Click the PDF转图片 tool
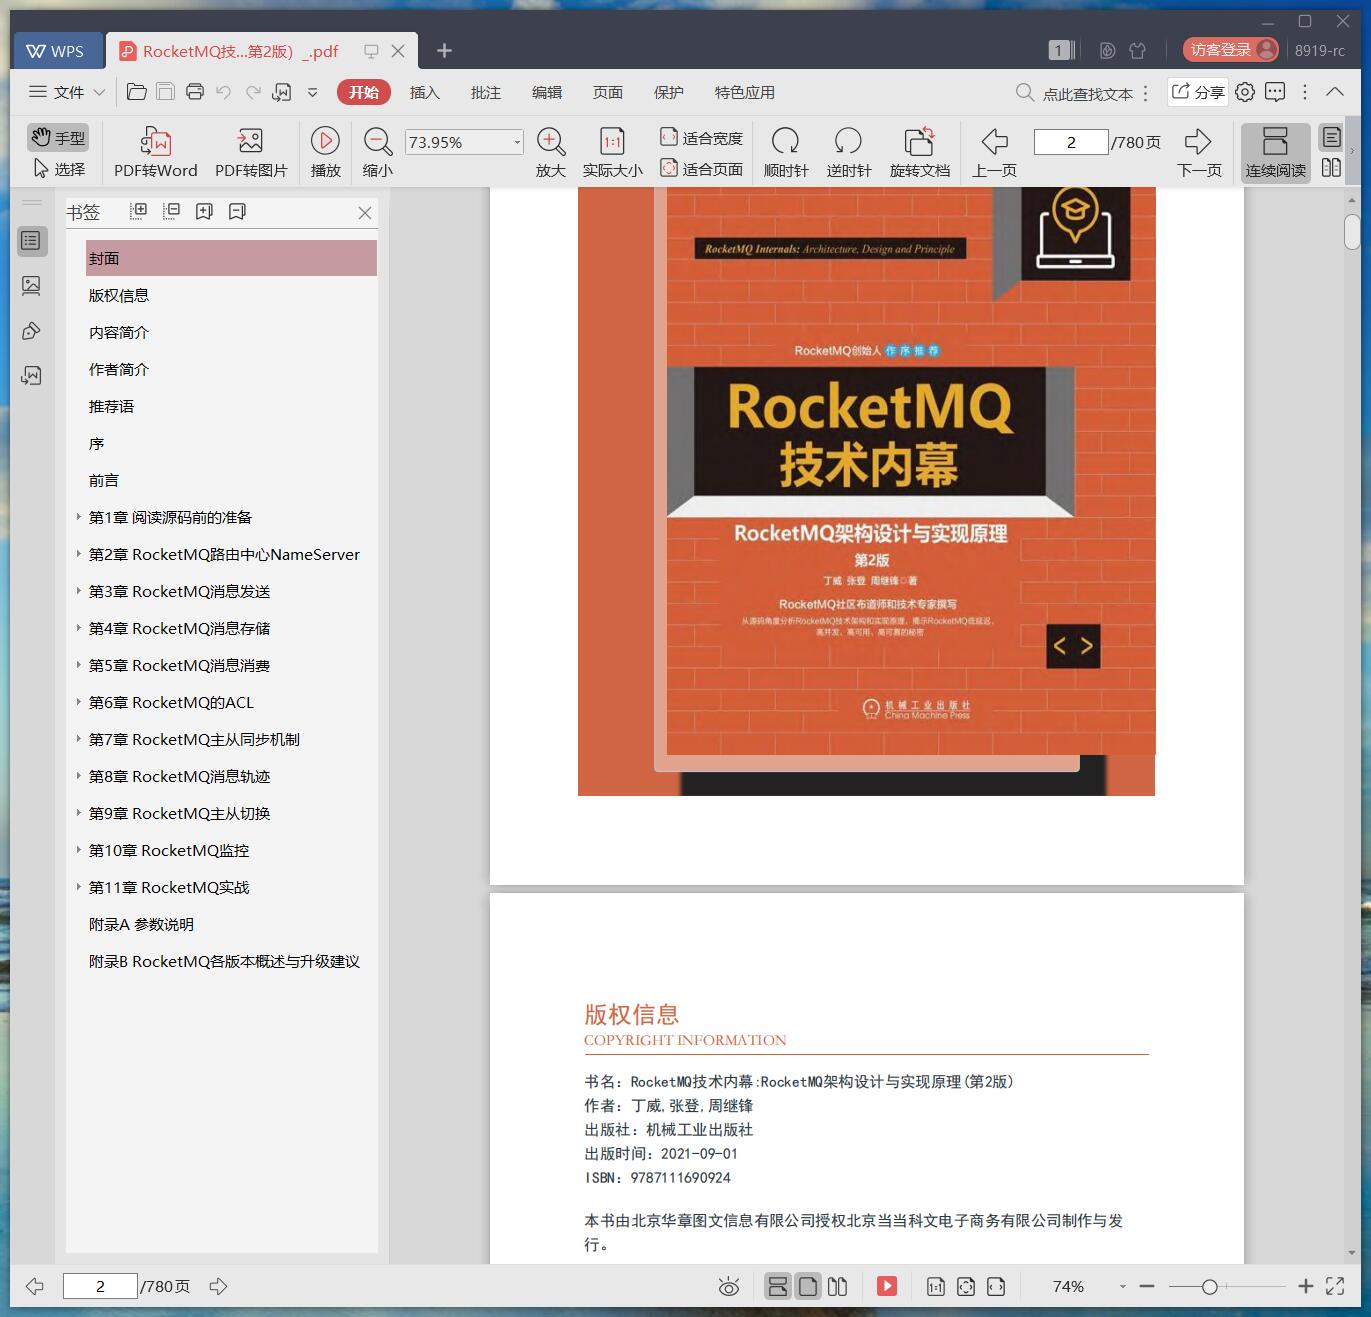The height and width of the screenshot is (1317, 1371). pyautogui.click(x=251, y=152)
